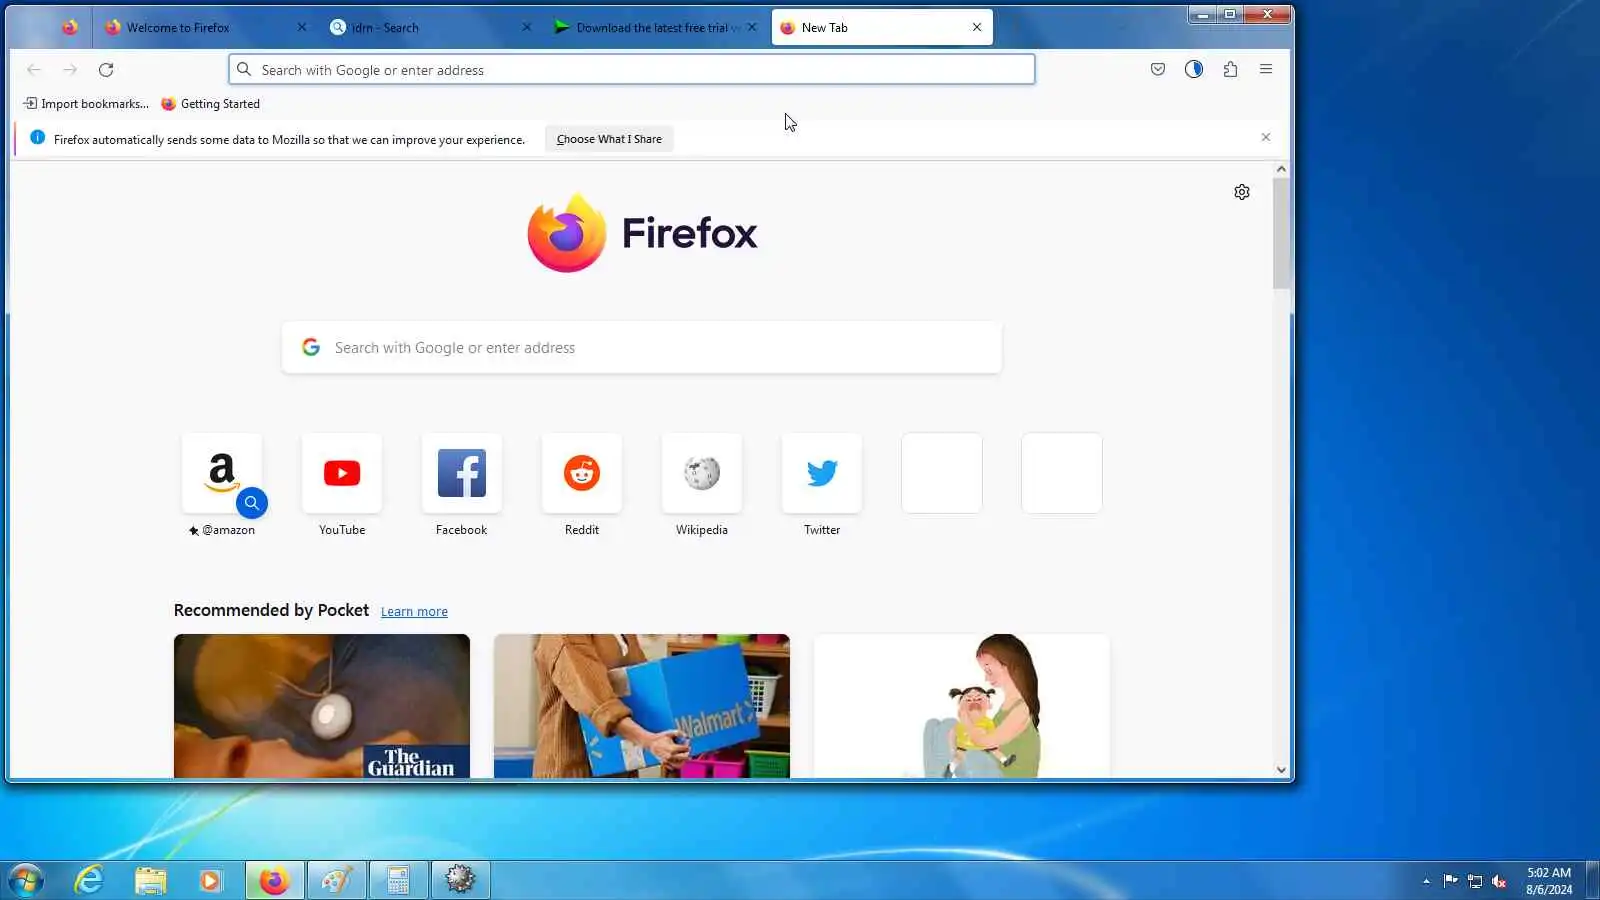Open Action Center flag tray icon
The height and width of the screenshot is (900, 1600).
pyautogui.click(x=1450, y=881)
